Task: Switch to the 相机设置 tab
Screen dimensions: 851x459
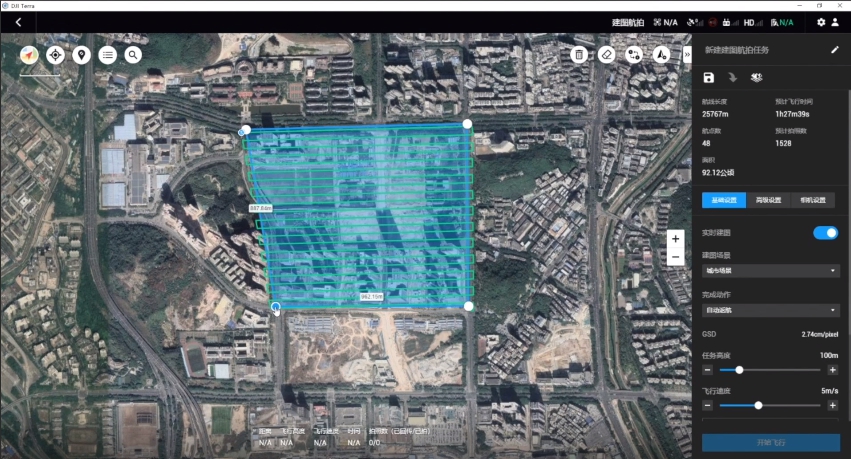Action: 814,200
